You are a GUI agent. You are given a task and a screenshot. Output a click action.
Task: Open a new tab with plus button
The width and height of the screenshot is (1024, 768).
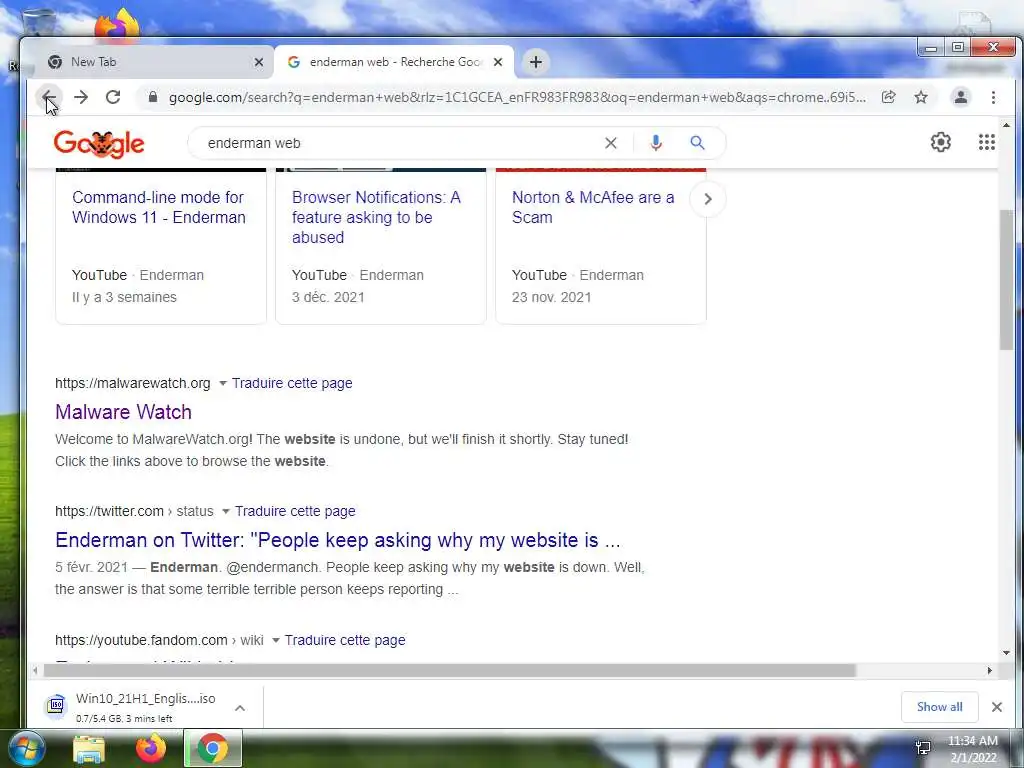pyautogui.click(x=536, y=62)
